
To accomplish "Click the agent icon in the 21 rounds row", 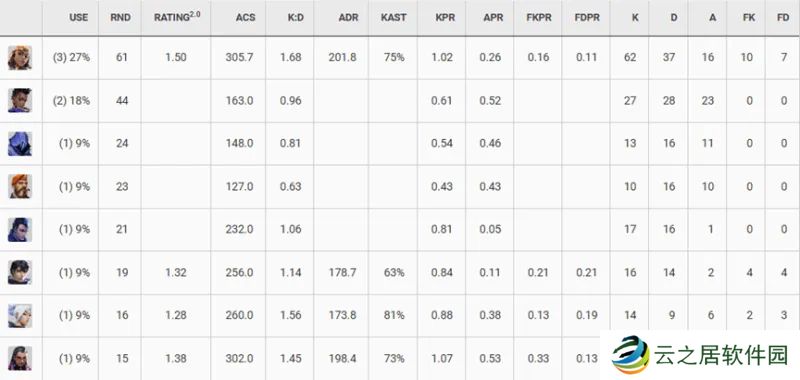I will 20,230.
